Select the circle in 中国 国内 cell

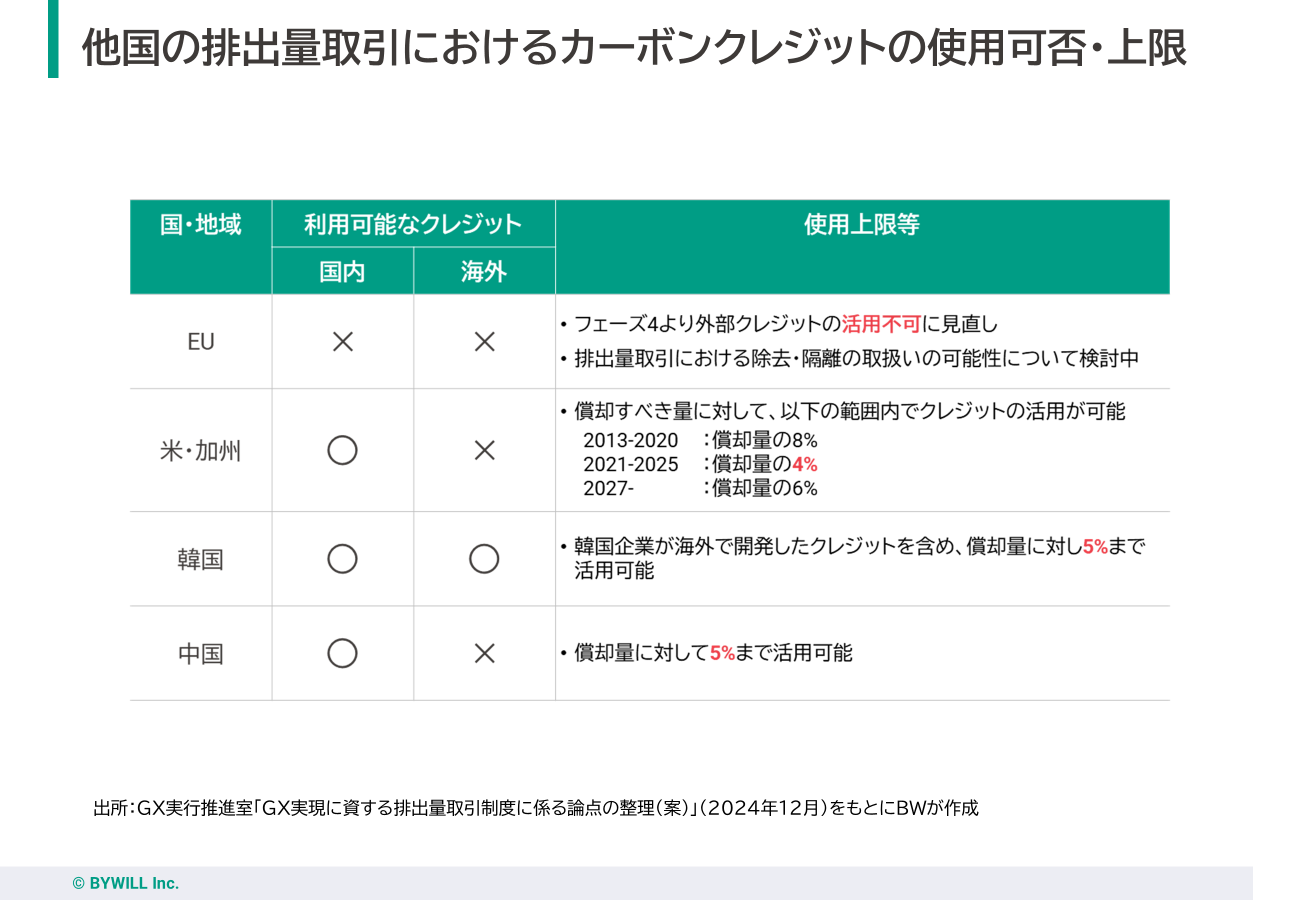(x=342, y=654)
